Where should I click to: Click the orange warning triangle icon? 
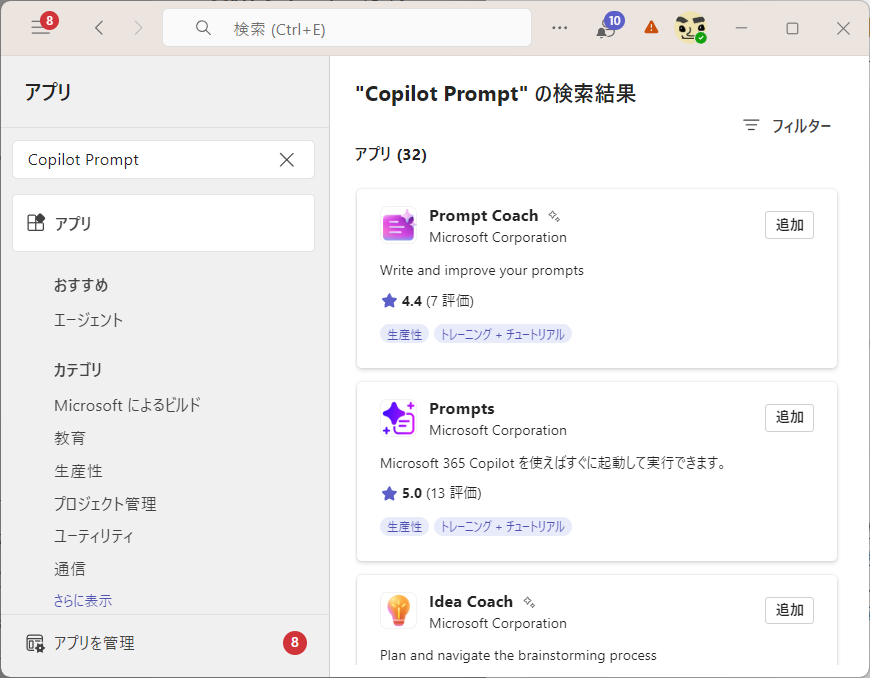pos(651,27)
